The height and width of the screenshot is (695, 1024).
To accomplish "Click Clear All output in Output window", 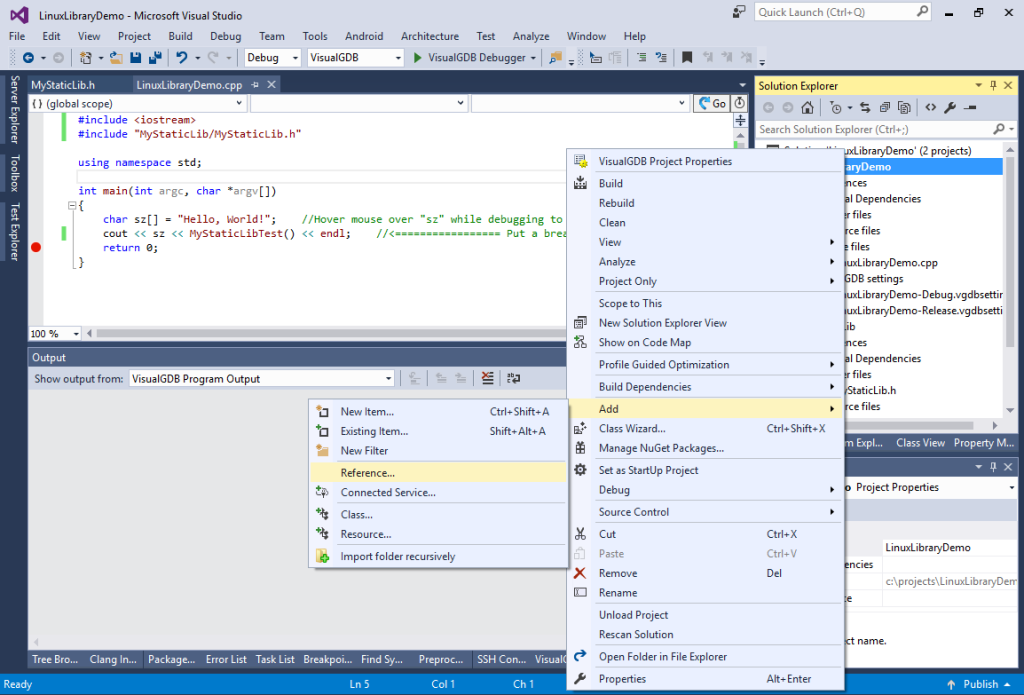I will point(487,378).
